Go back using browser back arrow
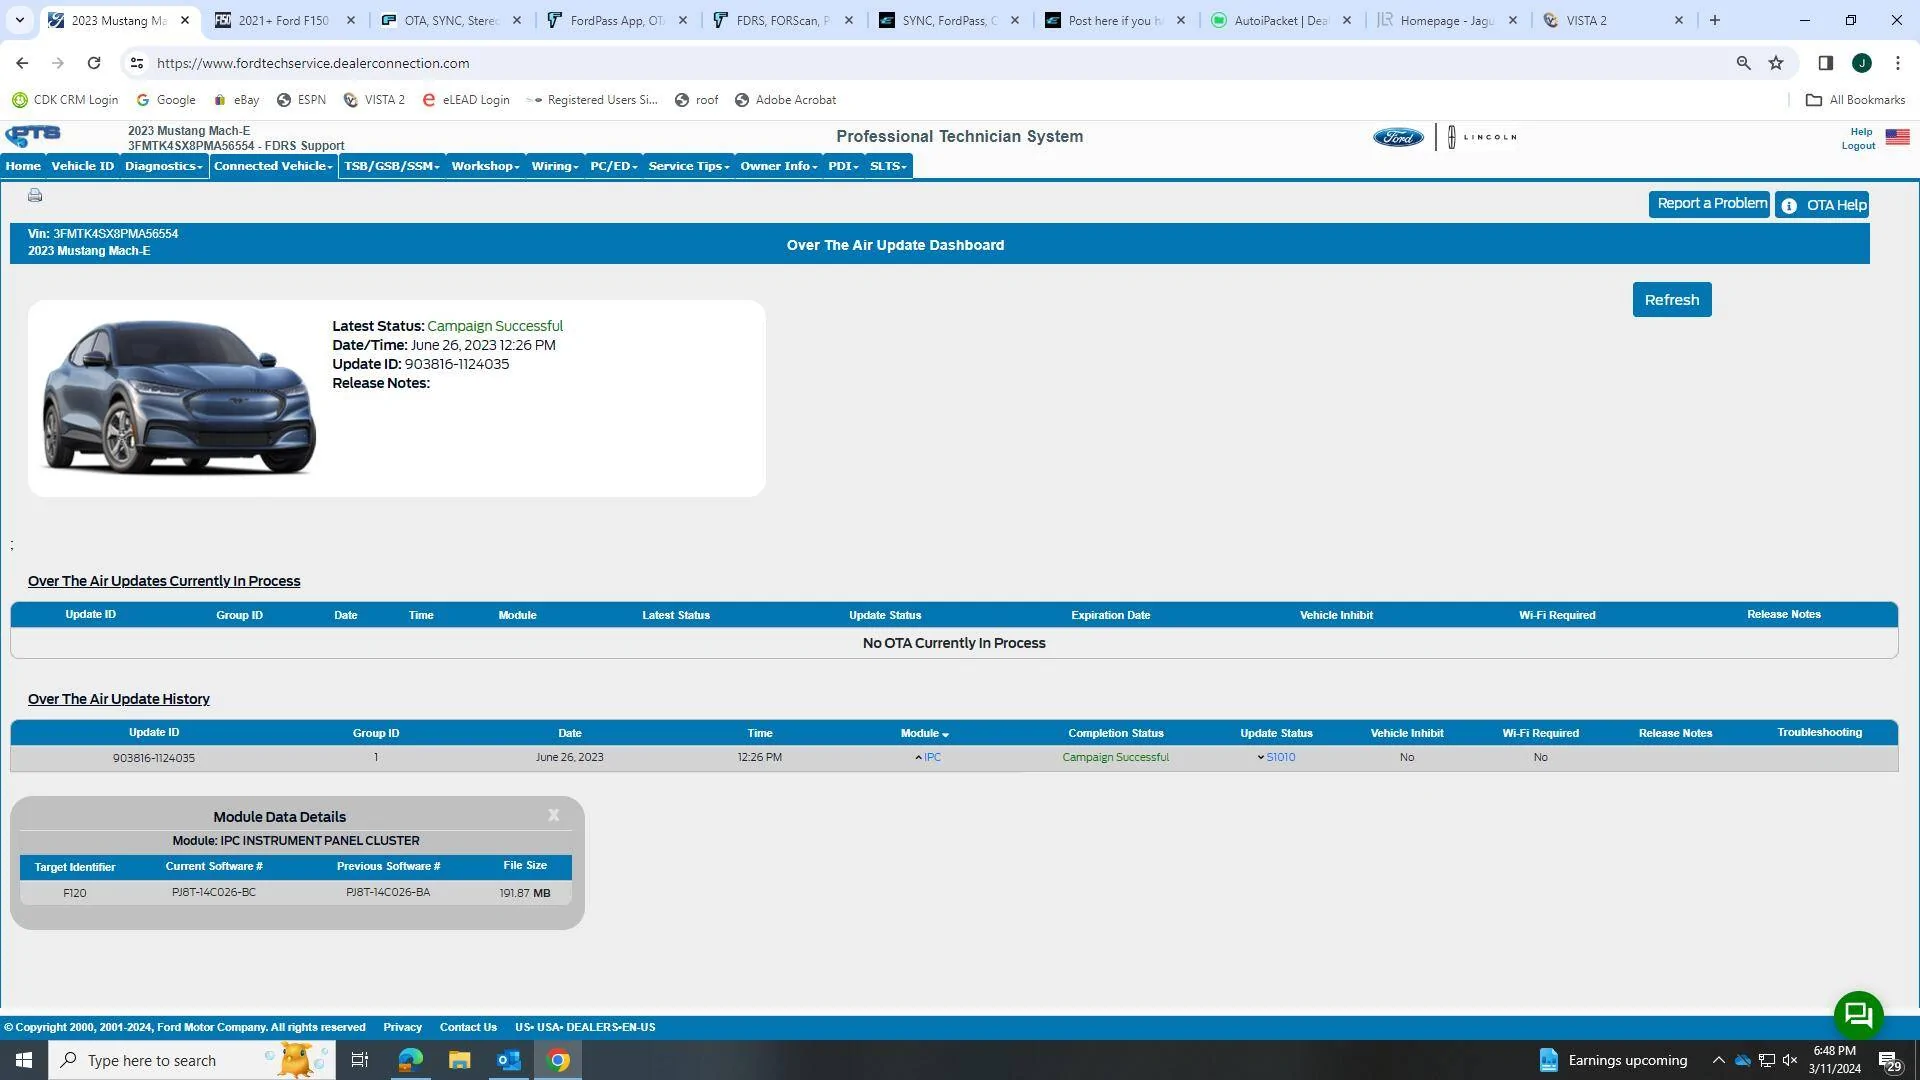 click(x=22, y=63)
